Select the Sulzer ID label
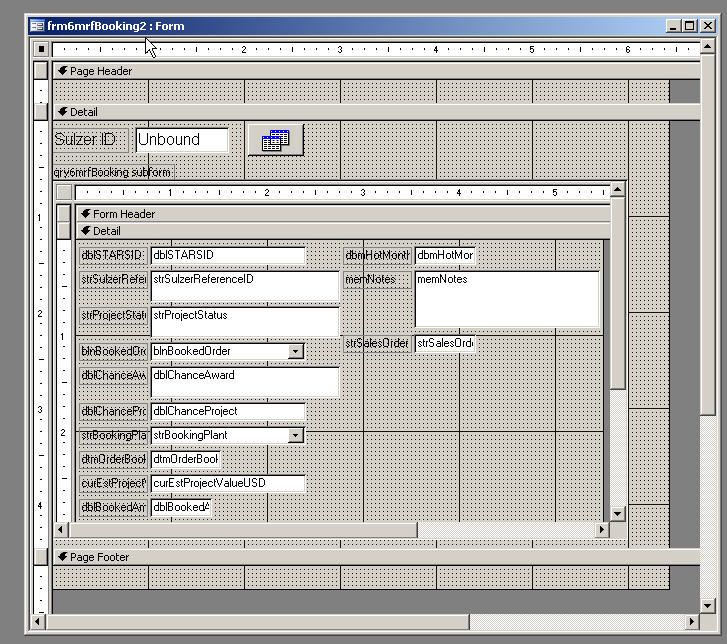The image size is (727, 644). click(x=86, y=140)
